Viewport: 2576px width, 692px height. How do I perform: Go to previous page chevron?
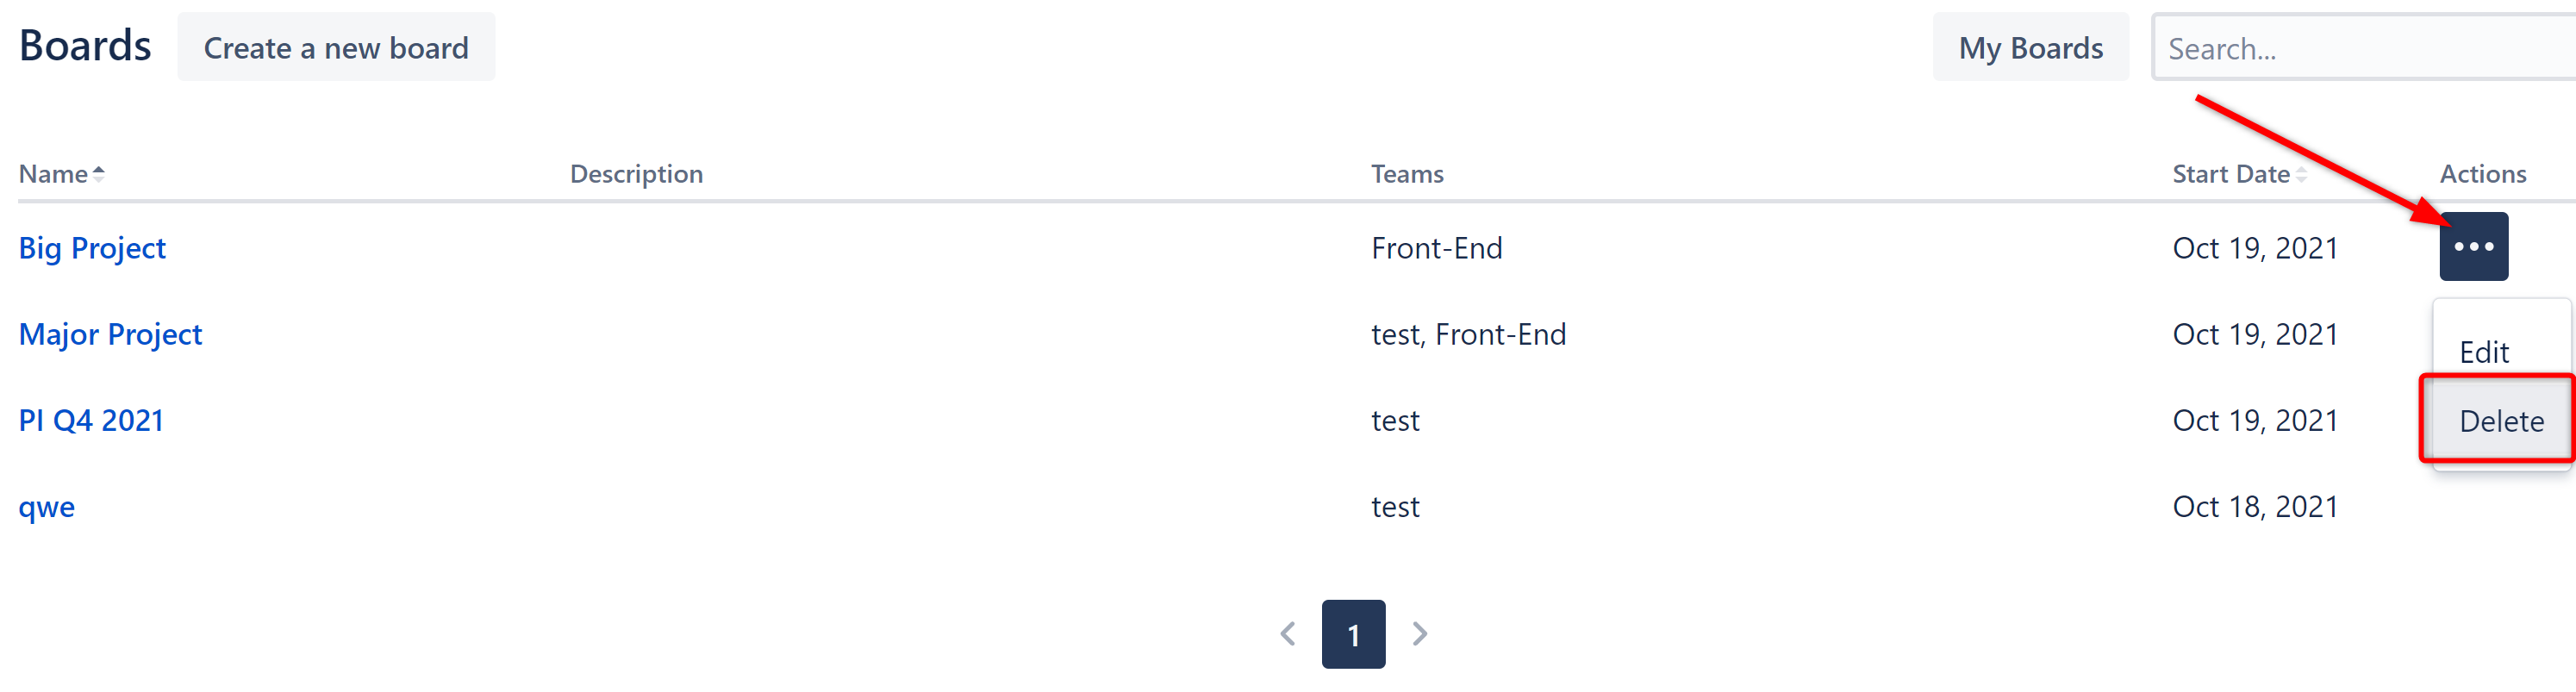point(1287,634)
